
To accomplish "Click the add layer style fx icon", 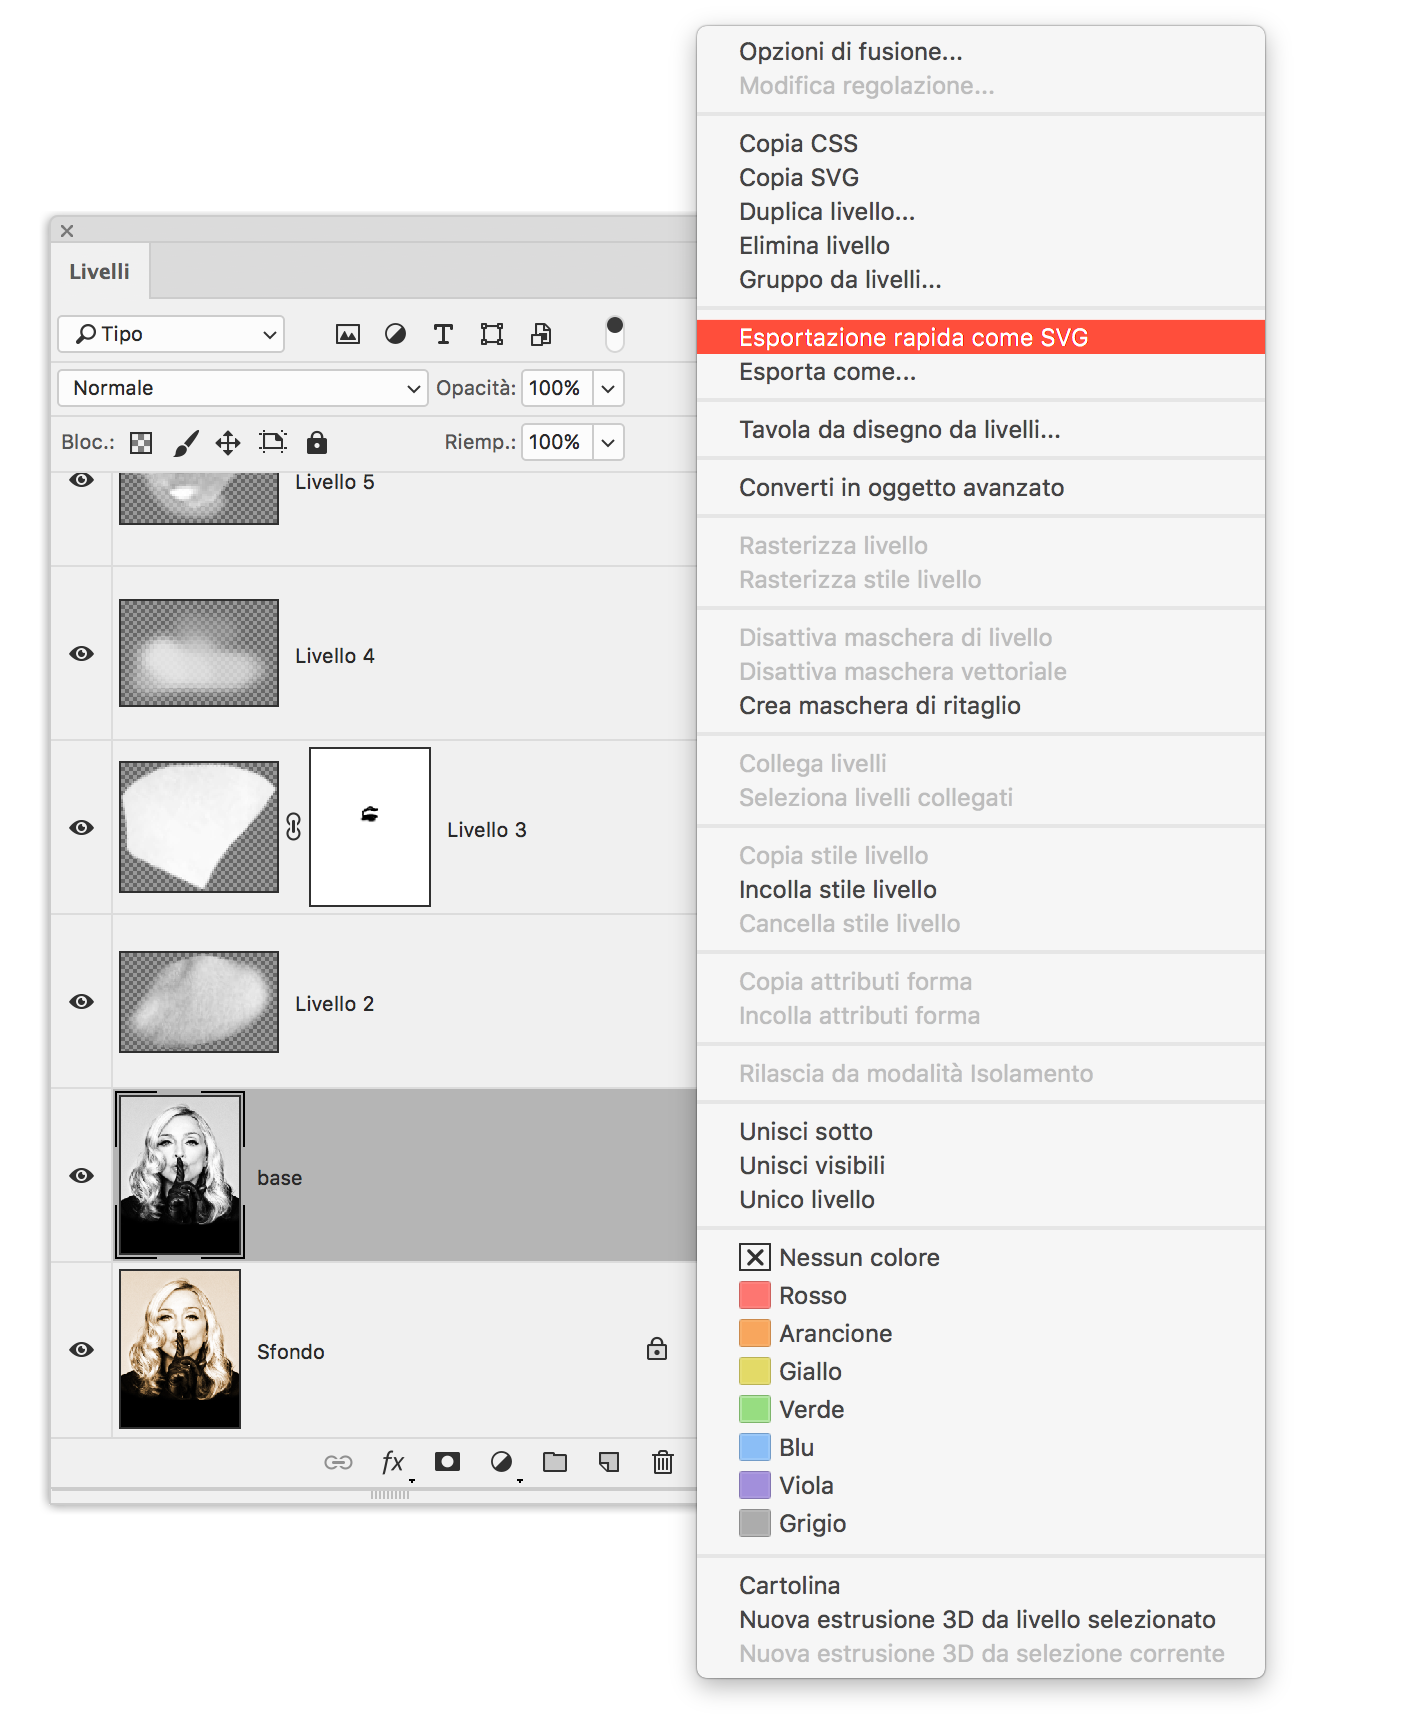I will coord(393,1462).
